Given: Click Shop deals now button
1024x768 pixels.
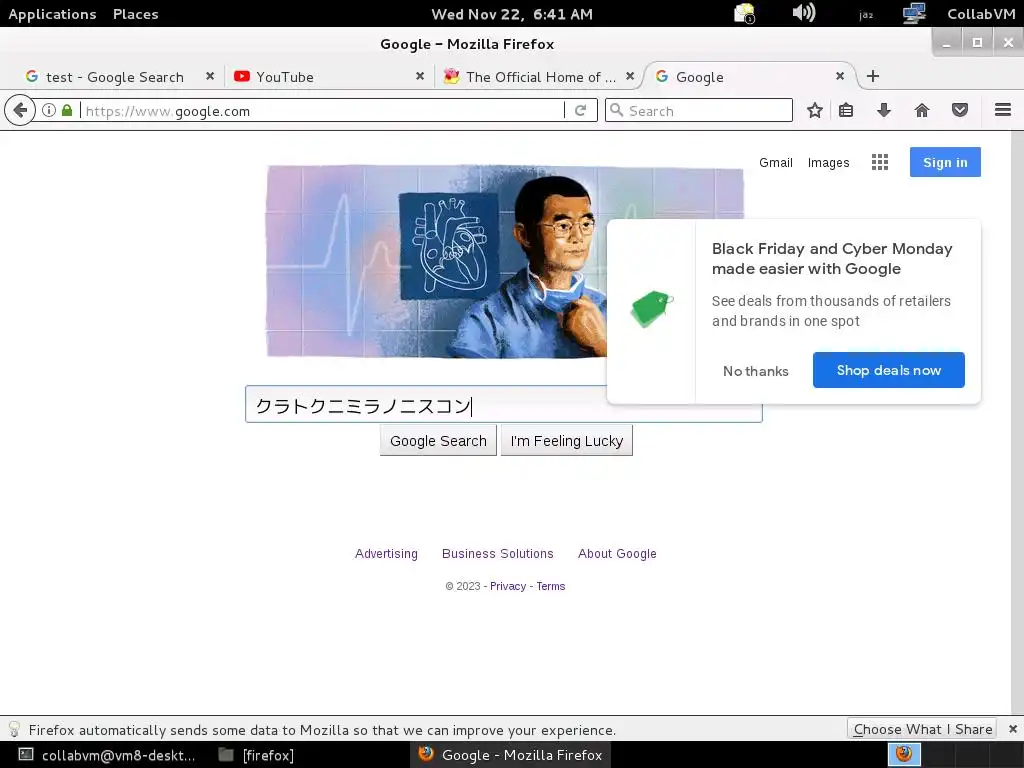Looking at the screenshot, I should (888, 370).
